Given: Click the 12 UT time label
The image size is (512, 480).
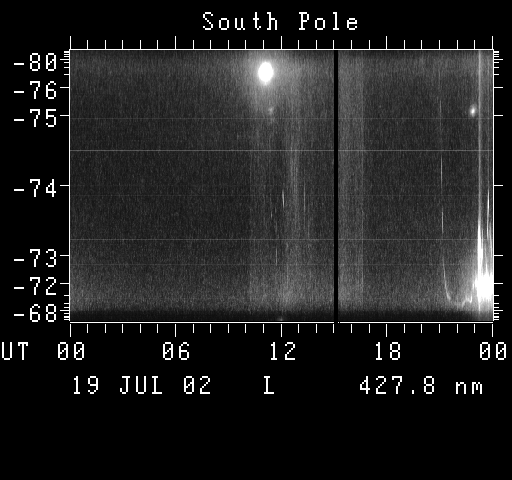Looking at the screenshot, I should pos(282,351).
